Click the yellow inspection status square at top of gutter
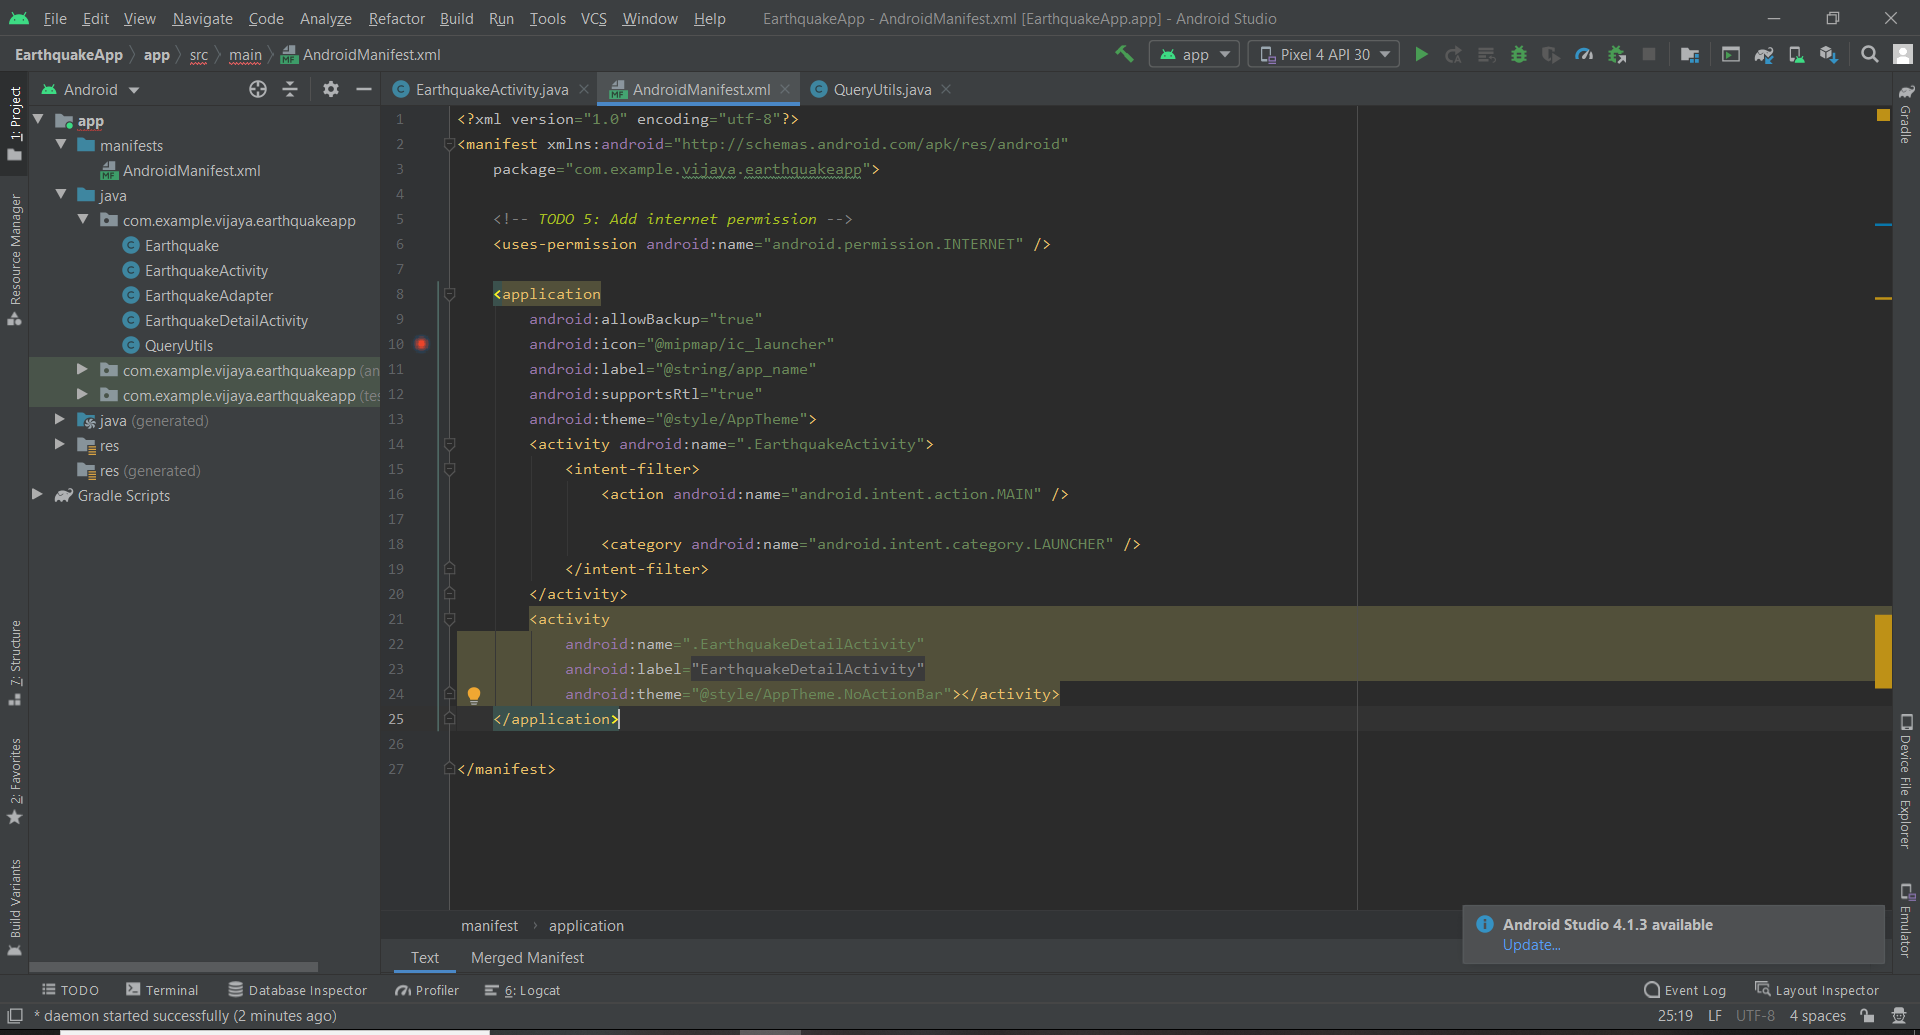 tap(1883, 116)
